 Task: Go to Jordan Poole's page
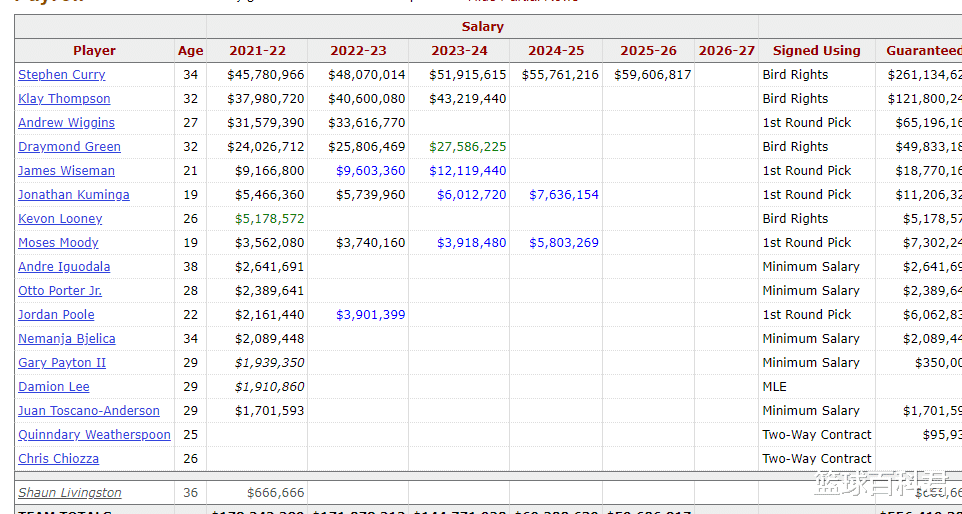(56, 315)
